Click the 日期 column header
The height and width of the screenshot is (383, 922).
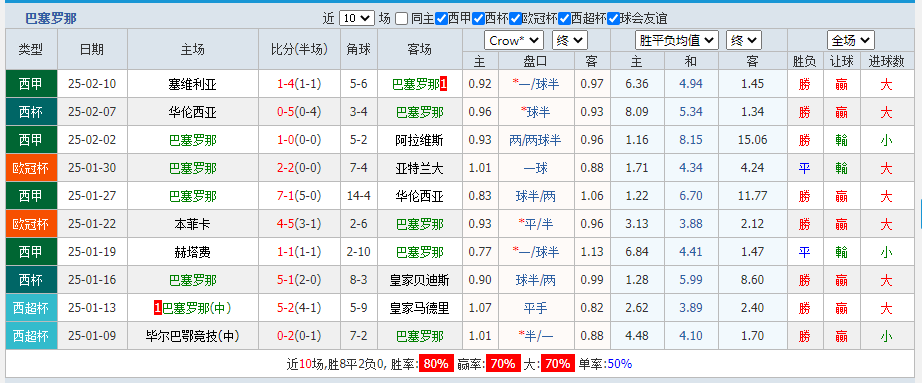pyautogui.click(x=92, y=49)
